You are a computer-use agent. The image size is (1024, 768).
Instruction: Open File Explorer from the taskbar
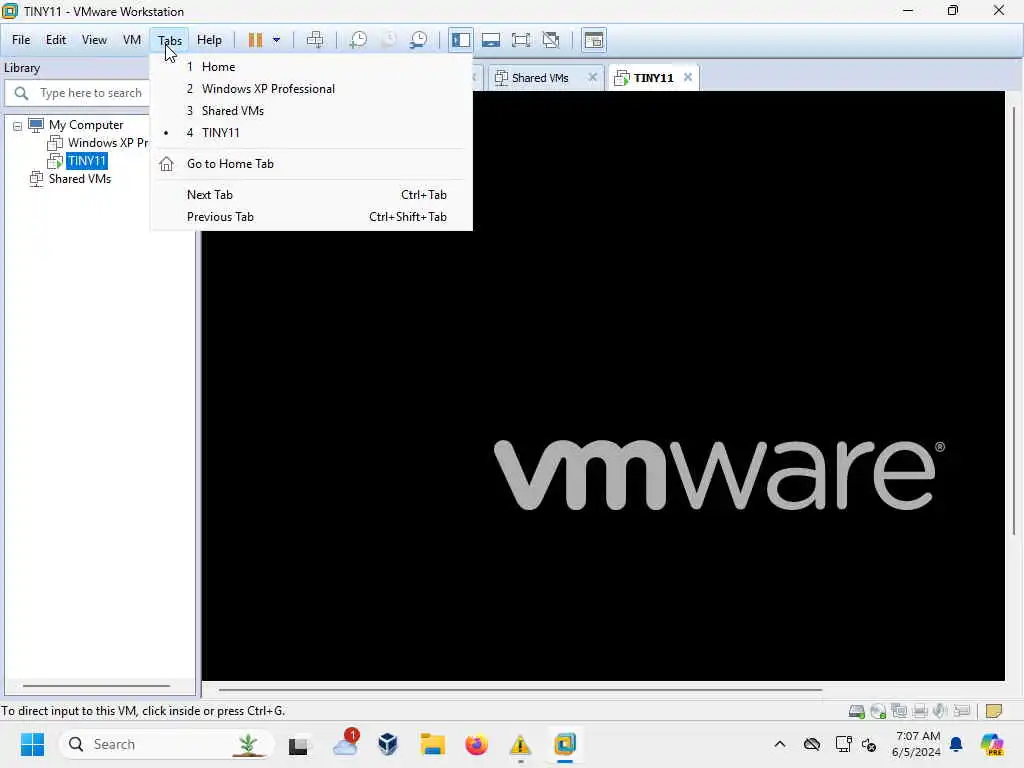tap(432, 744)
